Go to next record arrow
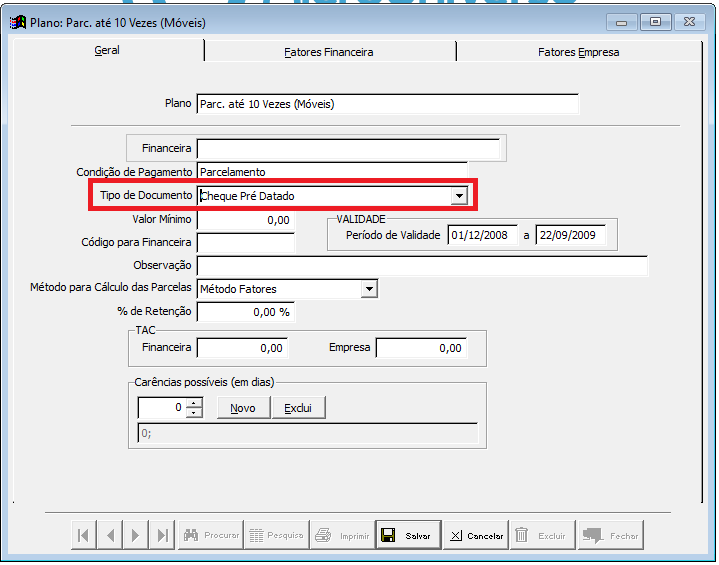Viewport: 719px width, 565px height. pyautogui.click(x=136, y=536)
